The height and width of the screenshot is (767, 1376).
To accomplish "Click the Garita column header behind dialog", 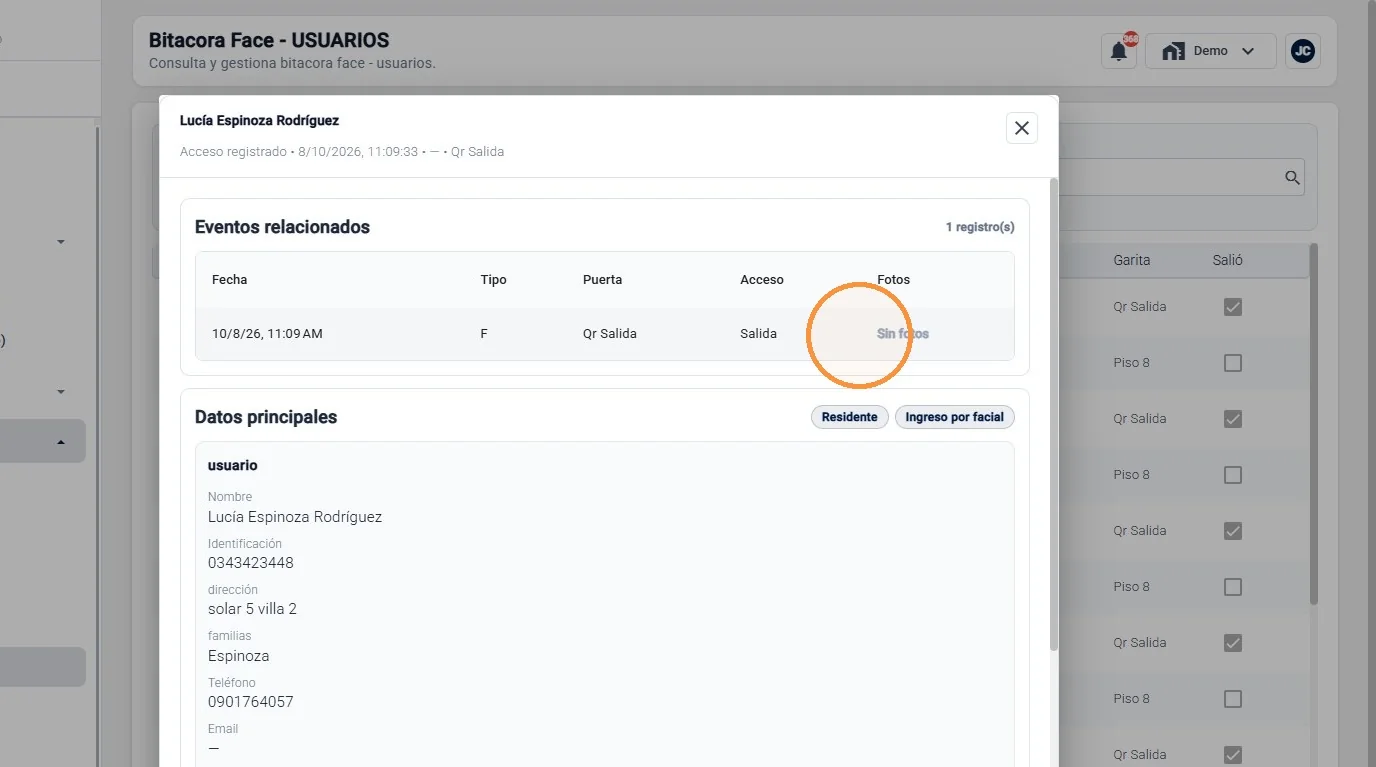I will [1131, 260].
